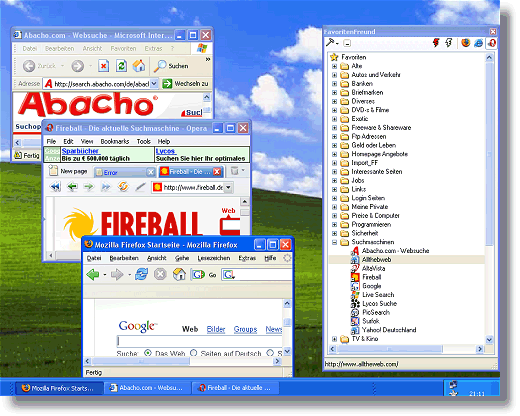Go to the Firefox home page icon
Viewport: 520px width, 416px height.
[x=179, y=274]
